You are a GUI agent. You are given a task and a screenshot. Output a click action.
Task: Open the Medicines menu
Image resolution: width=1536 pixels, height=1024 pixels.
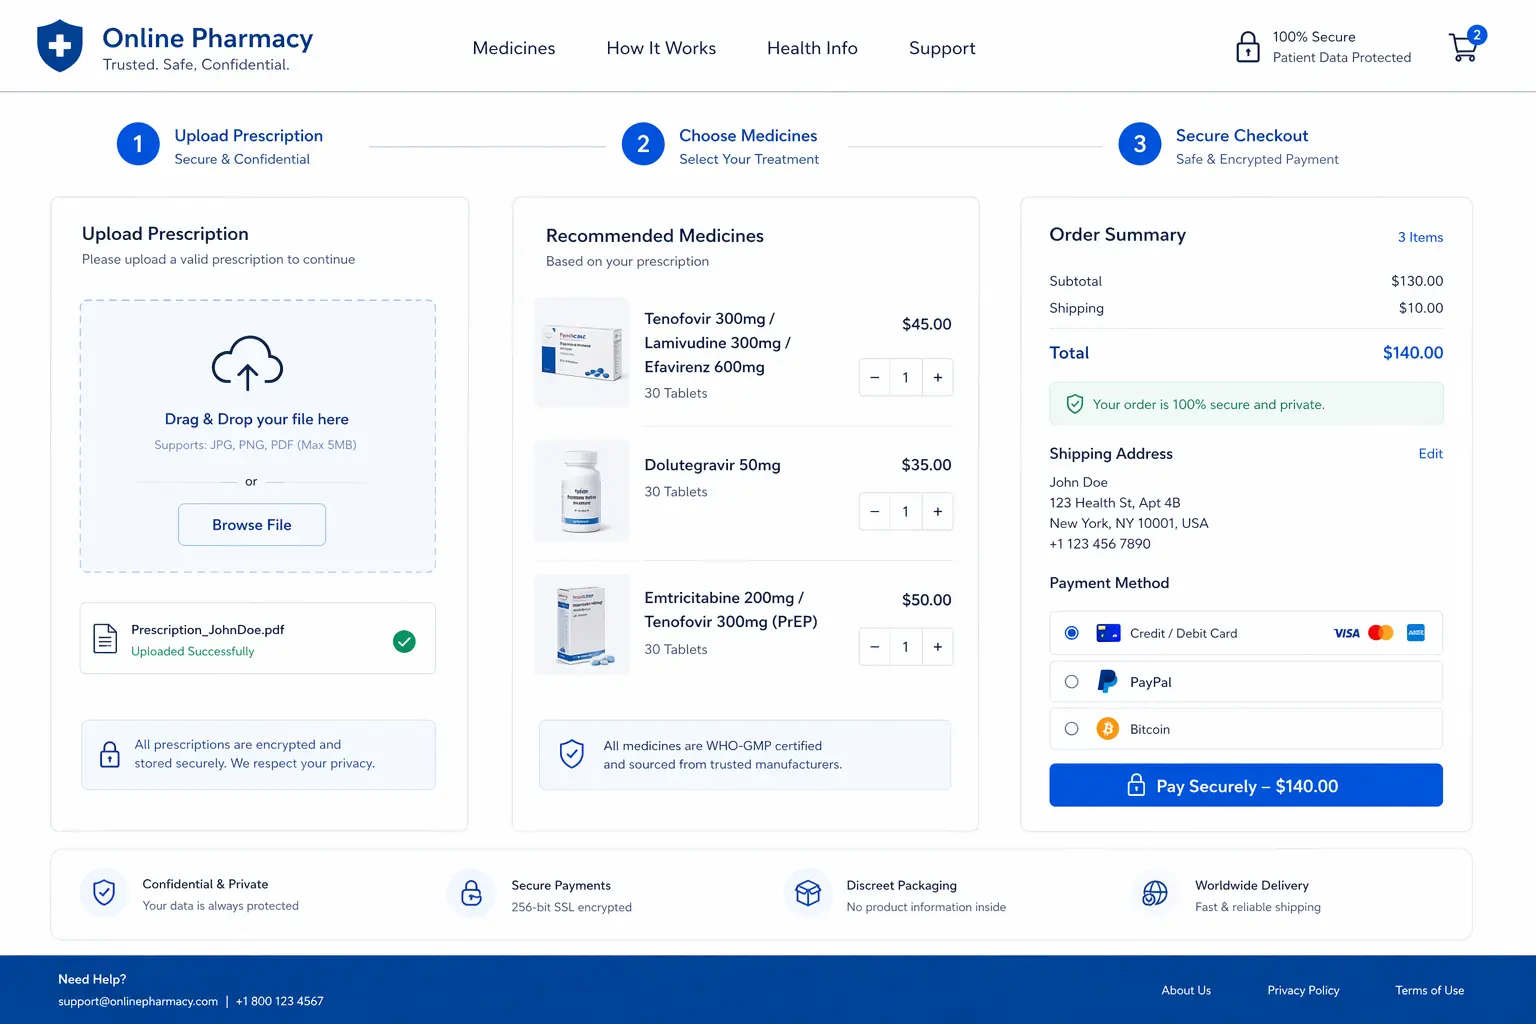point(513,48)
